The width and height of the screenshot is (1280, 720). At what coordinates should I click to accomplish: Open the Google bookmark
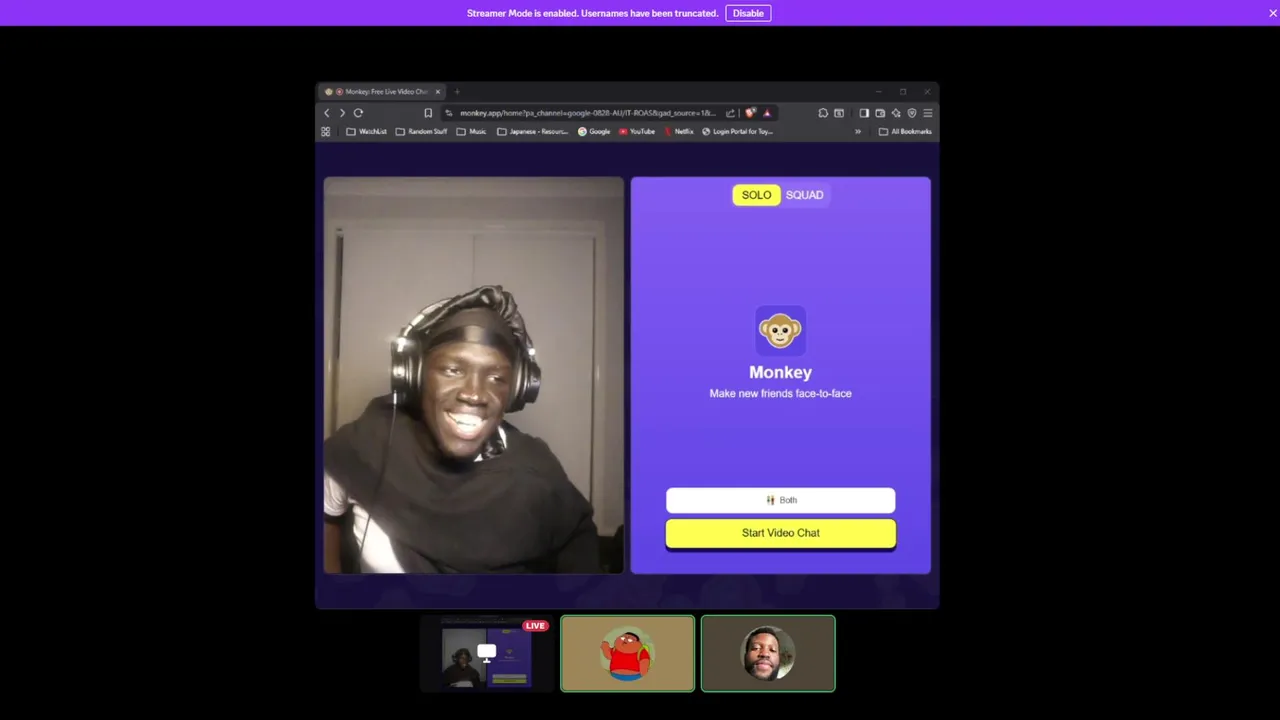pos(594,131)
